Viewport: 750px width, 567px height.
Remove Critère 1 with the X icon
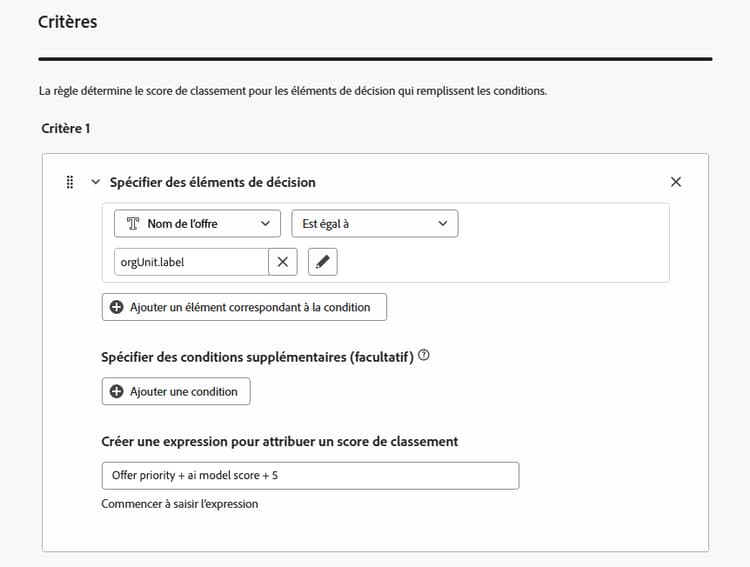(676, 182)
